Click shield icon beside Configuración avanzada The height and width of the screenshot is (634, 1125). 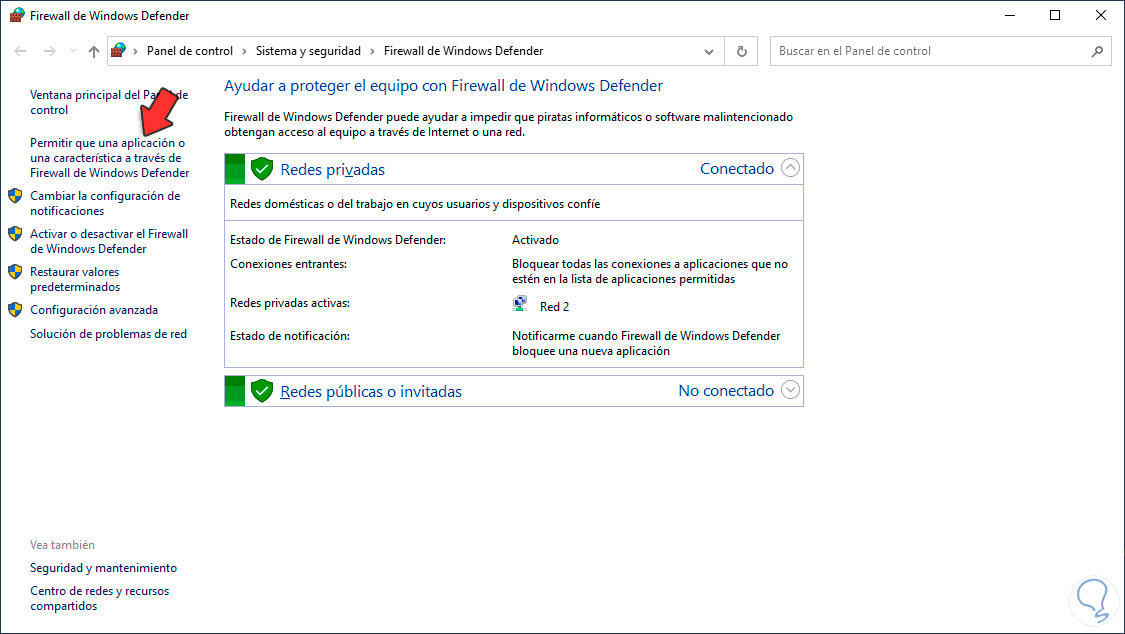point(15,310)
